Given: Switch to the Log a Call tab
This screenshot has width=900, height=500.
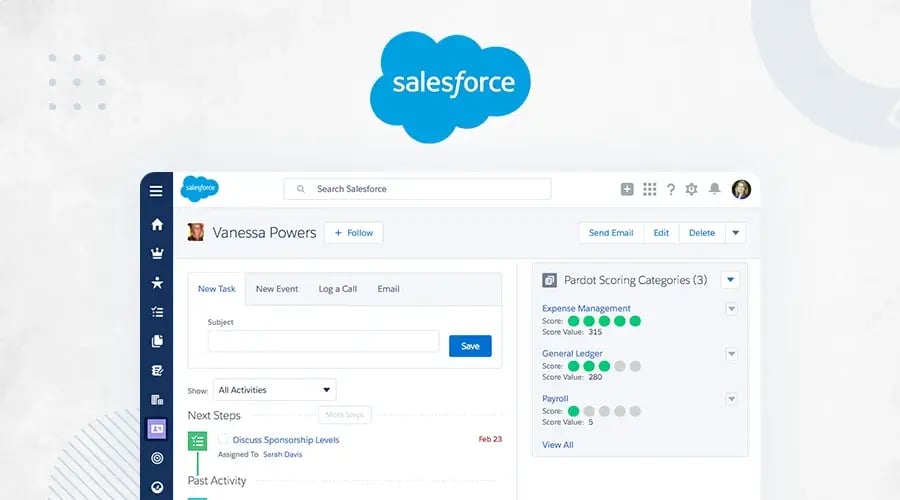Looking at the screenshot, I should tap(337, 289).
